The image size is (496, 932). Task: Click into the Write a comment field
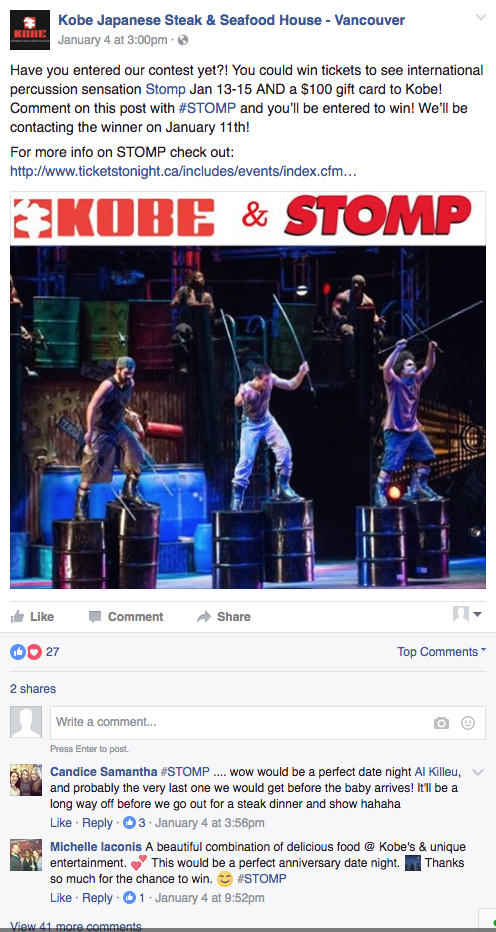pyautogui.click(x=268, y=723)
